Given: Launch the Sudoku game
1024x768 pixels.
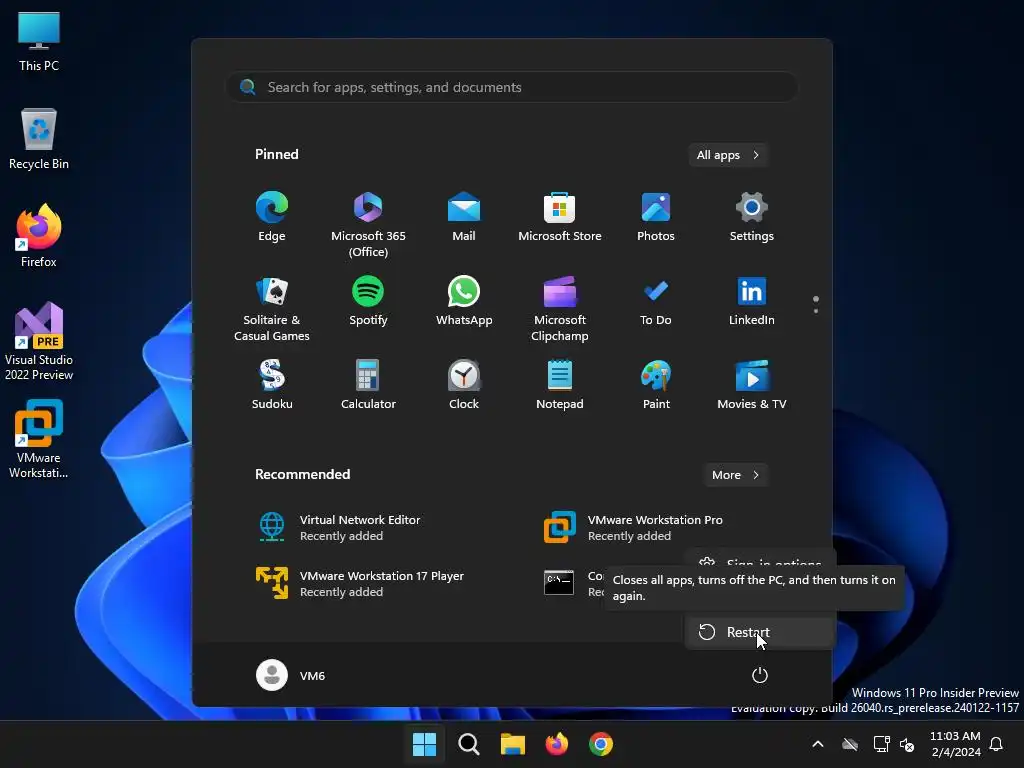Looking at the screenshot, I should click(272, 385).
